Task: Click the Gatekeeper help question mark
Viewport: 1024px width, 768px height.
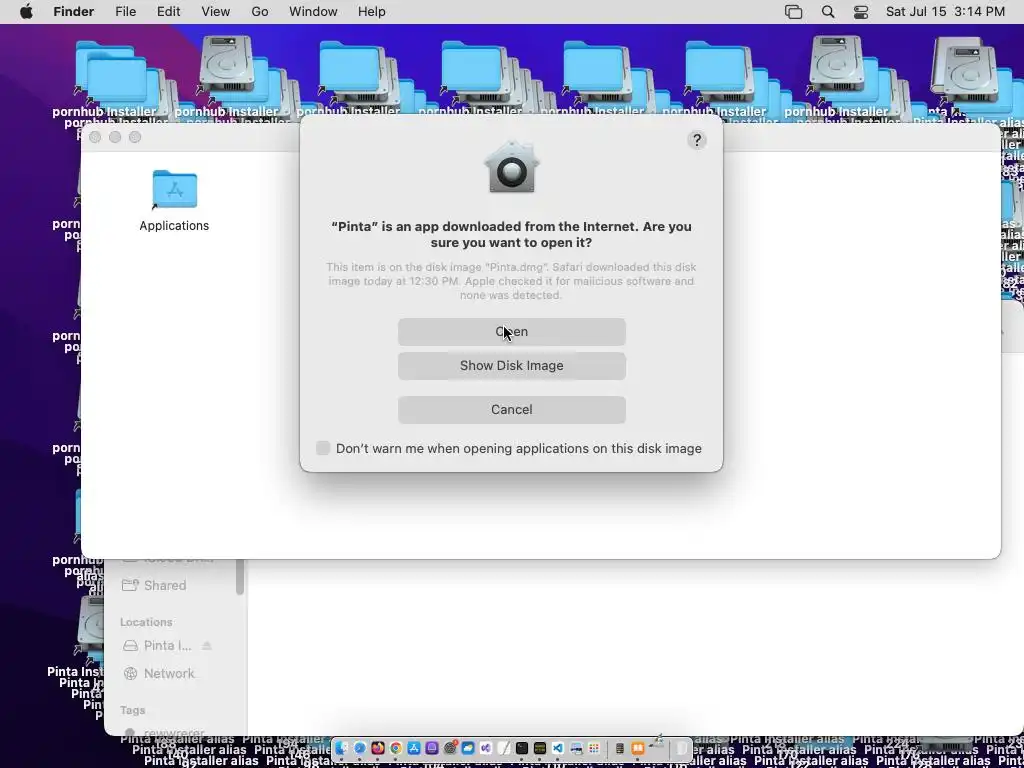Action: coord(697,140)
